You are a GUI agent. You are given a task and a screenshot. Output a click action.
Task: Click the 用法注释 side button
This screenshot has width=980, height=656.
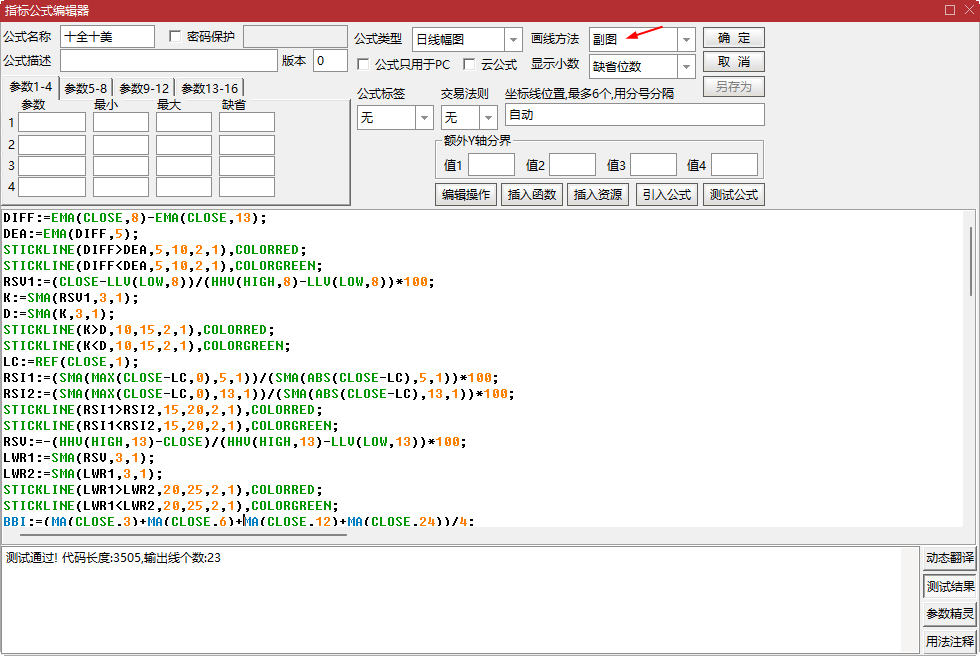949,641
